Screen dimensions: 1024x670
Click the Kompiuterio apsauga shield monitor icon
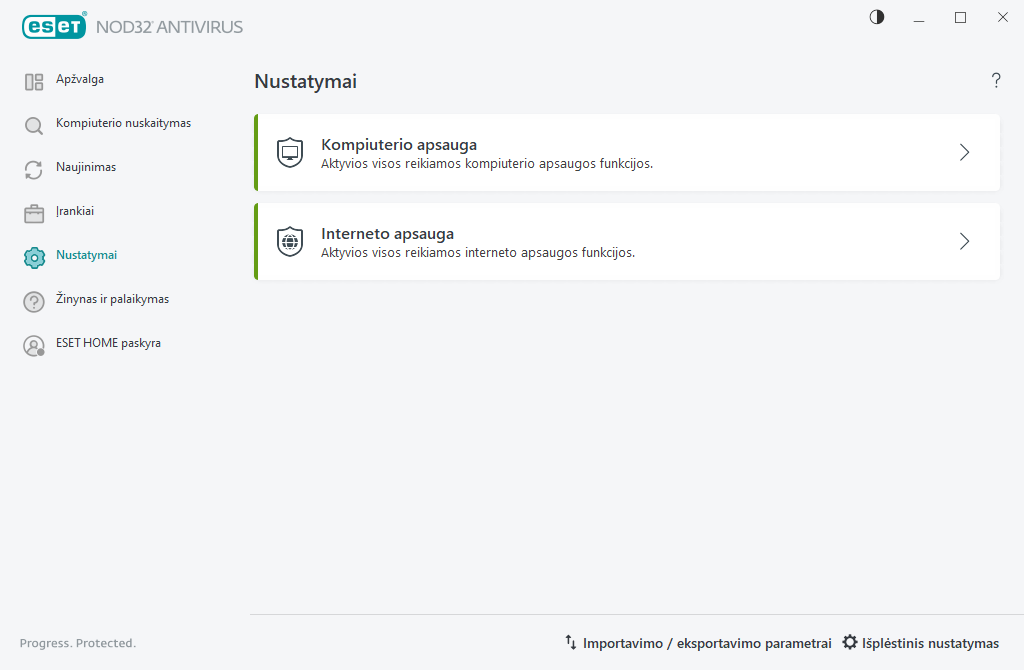(289, 152)
